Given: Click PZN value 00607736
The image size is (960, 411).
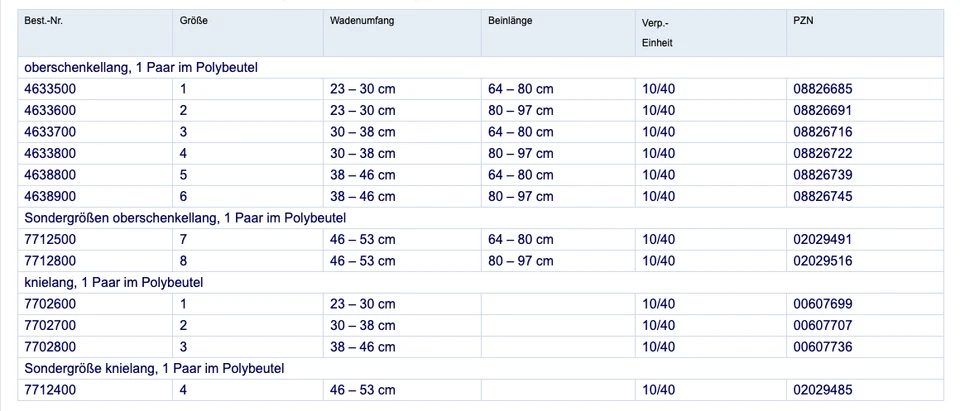Looking at the screenshot, I should click(822, 347).
